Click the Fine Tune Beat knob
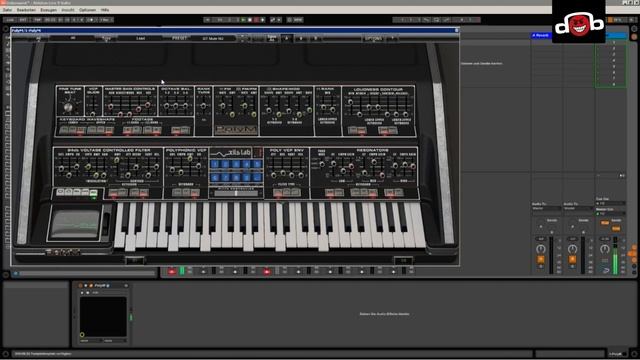 point(68,107)
